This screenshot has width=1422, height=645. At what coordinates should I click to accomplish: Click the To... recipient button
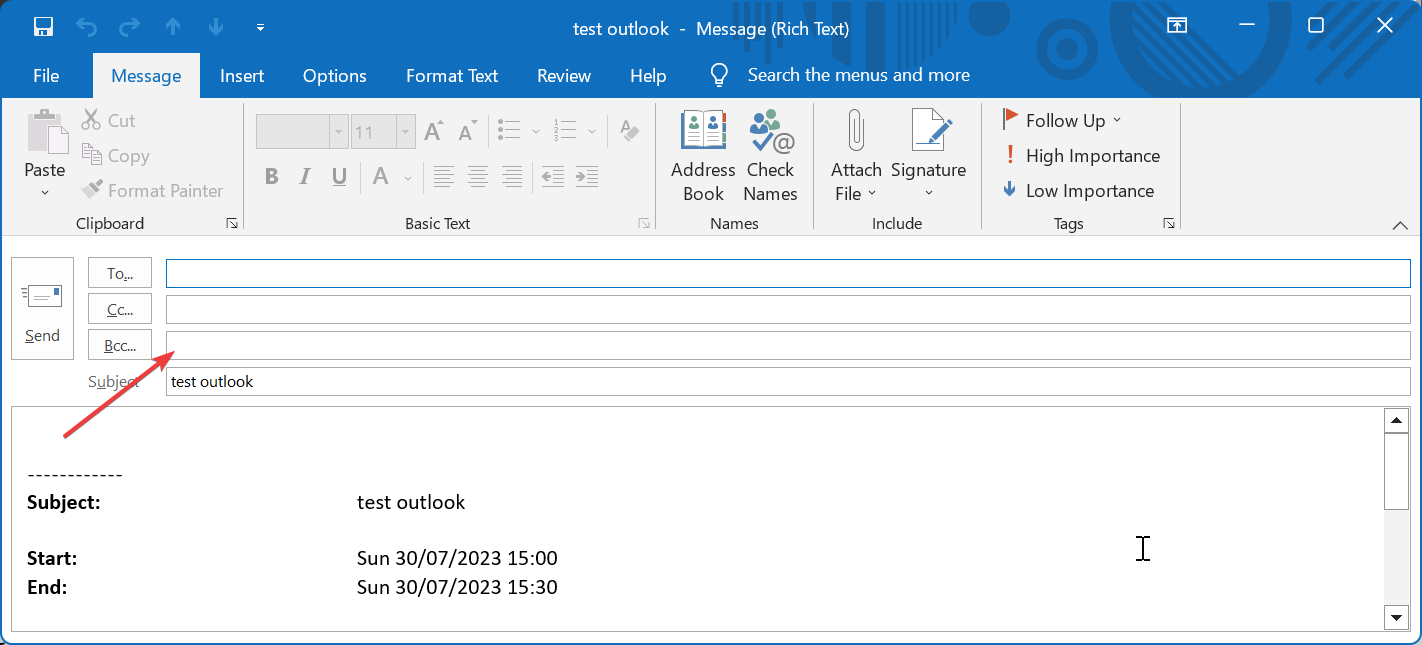120,273
